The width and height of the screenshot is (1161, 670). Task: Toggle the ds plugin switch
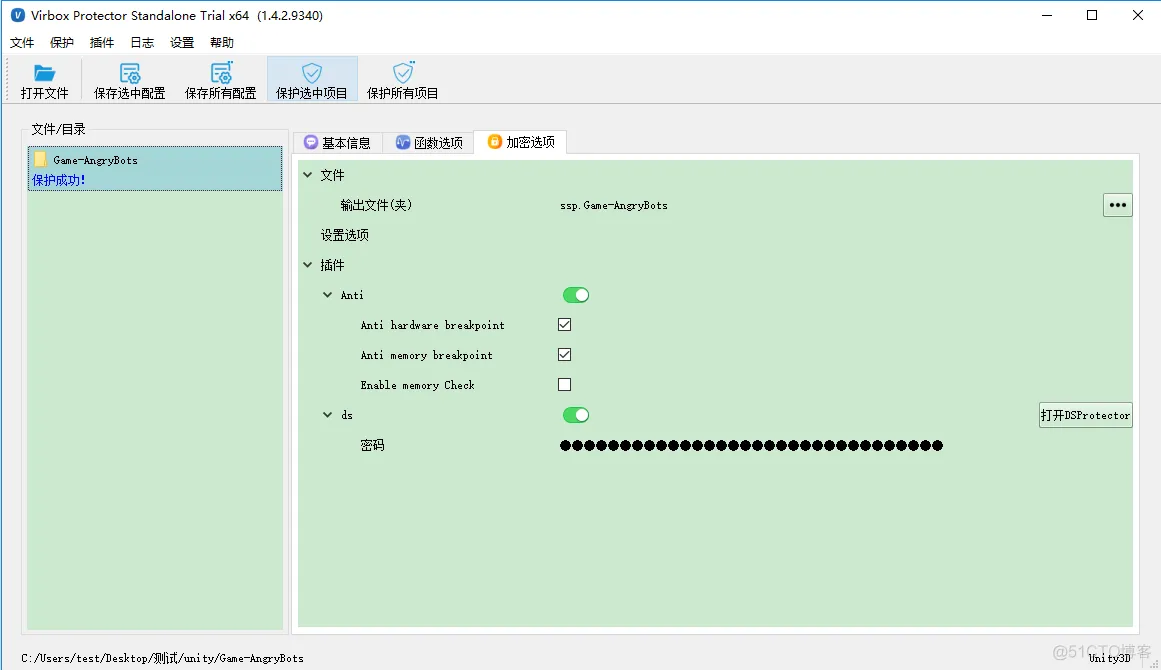[x=576, y=415]
